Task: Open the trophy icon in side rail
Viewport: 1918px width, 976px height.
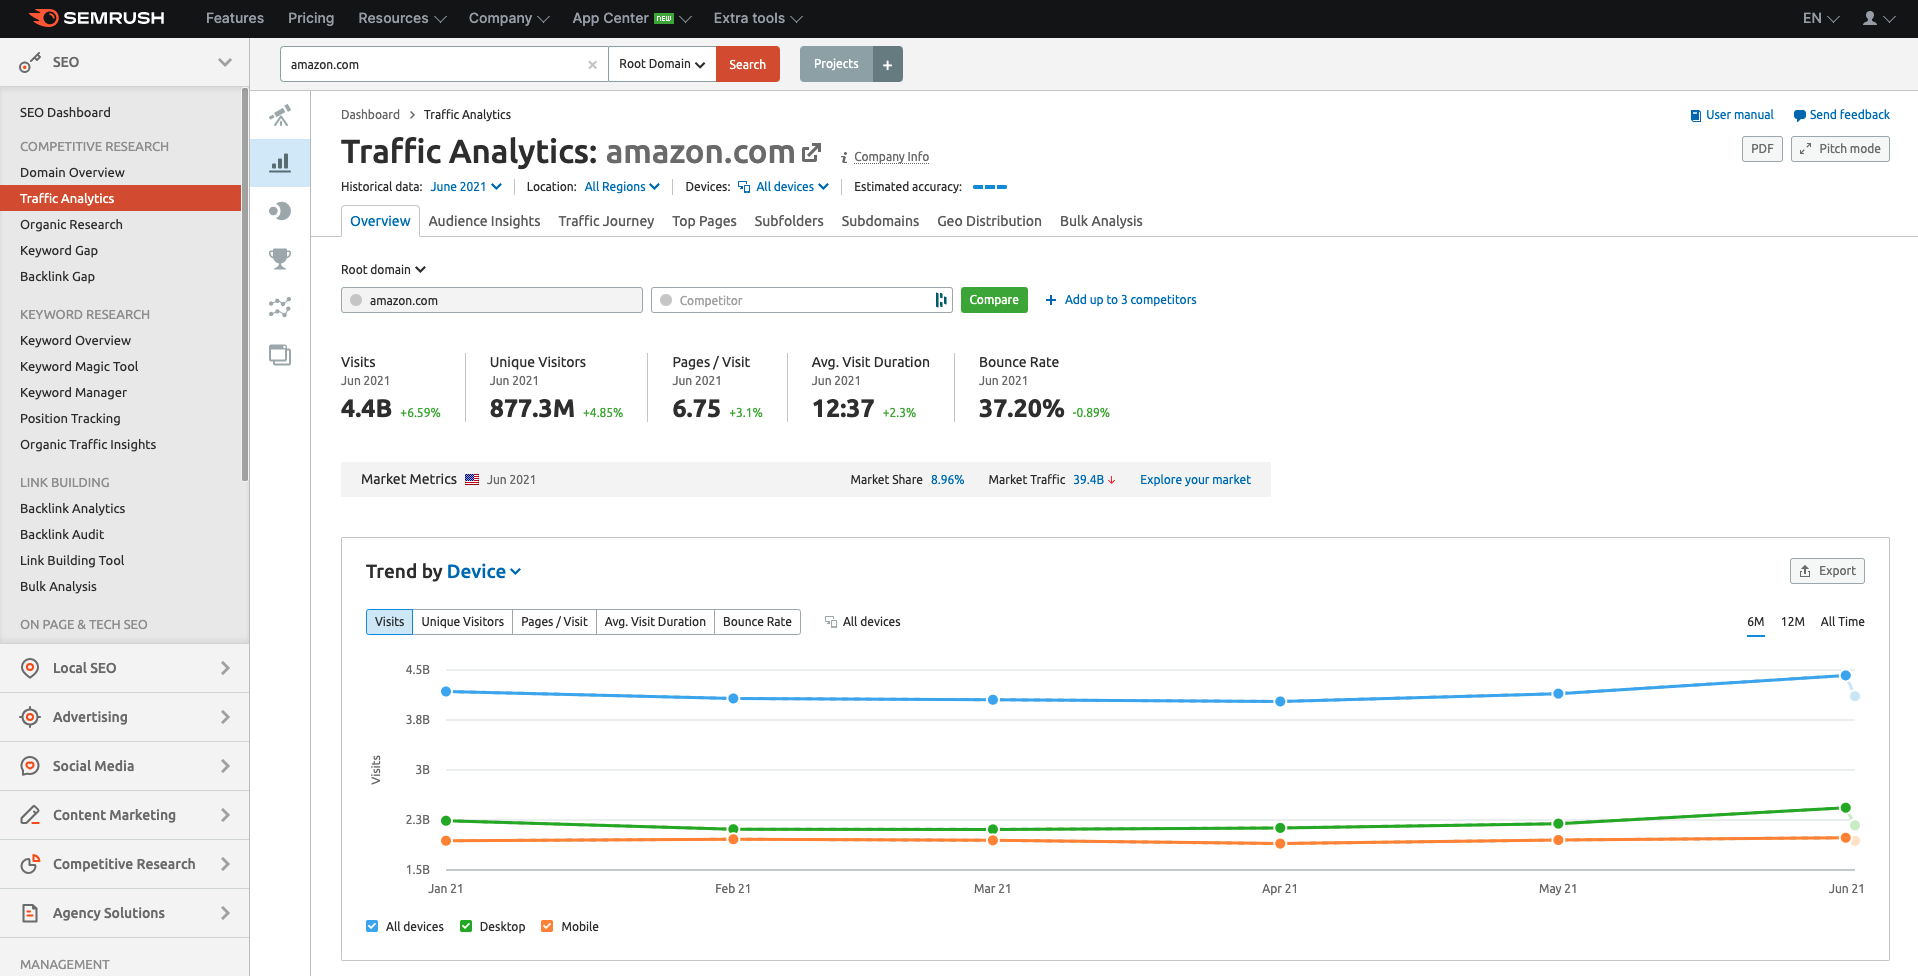Action: pos(280,259)
